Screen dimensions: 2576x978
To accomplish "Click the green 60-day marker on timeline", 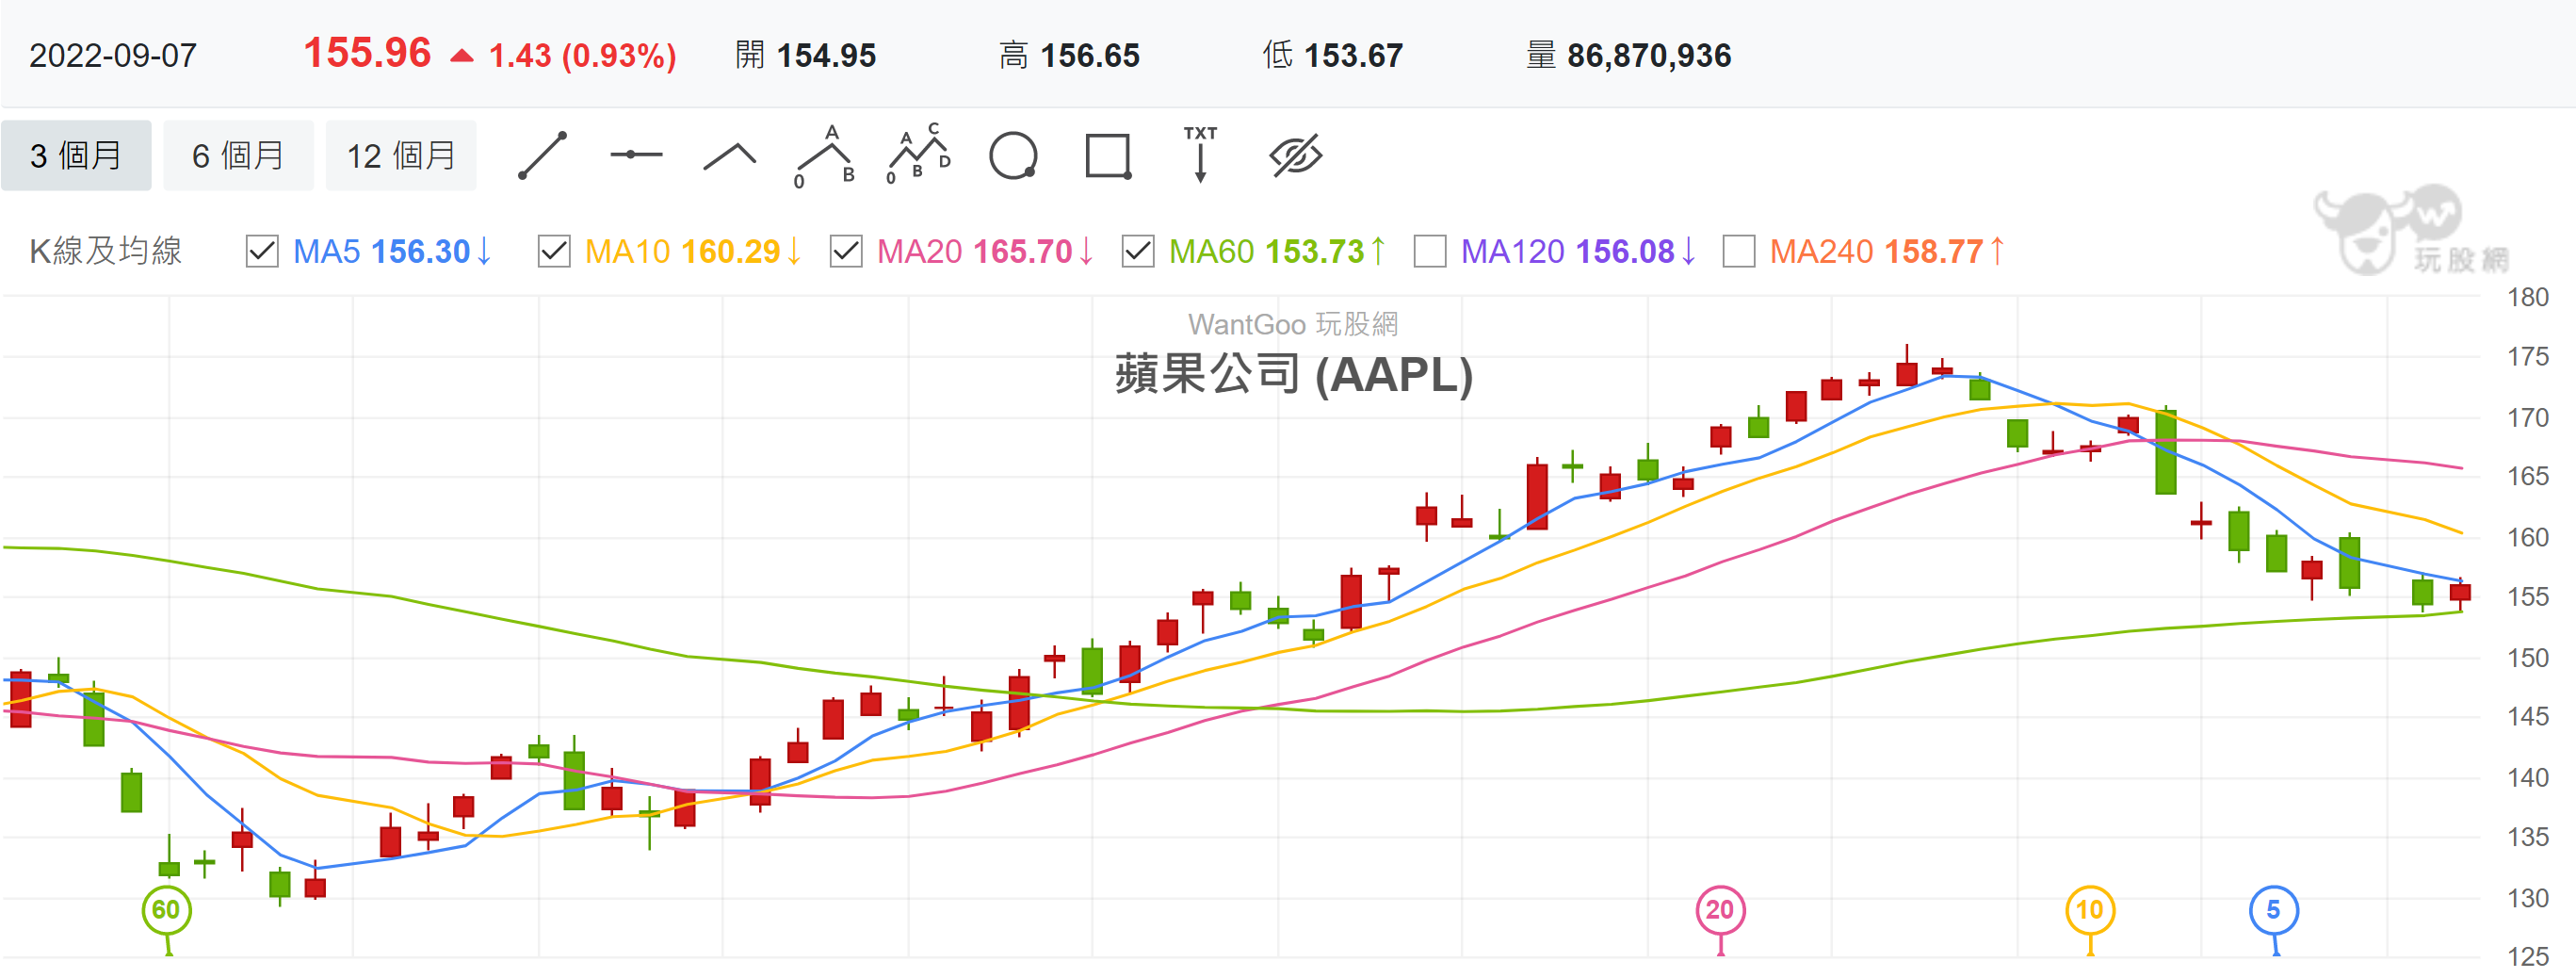I will point(167,910).
